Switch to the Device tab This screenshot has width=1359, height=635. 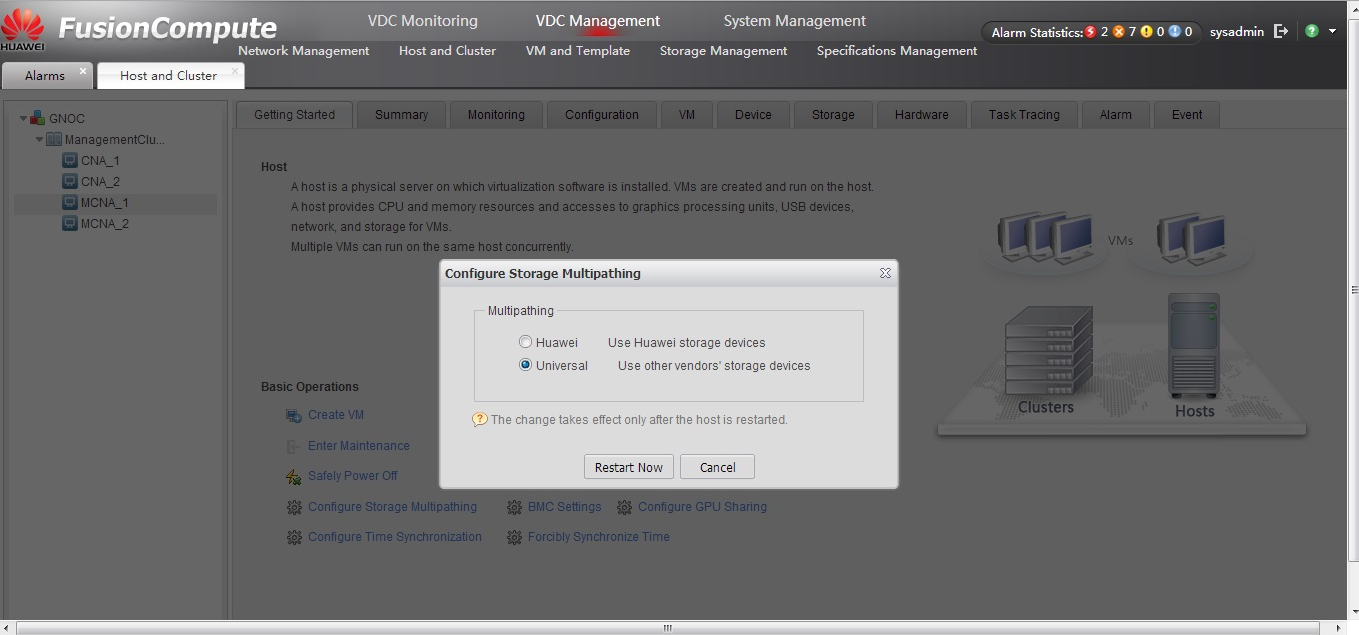pos(753,115)
